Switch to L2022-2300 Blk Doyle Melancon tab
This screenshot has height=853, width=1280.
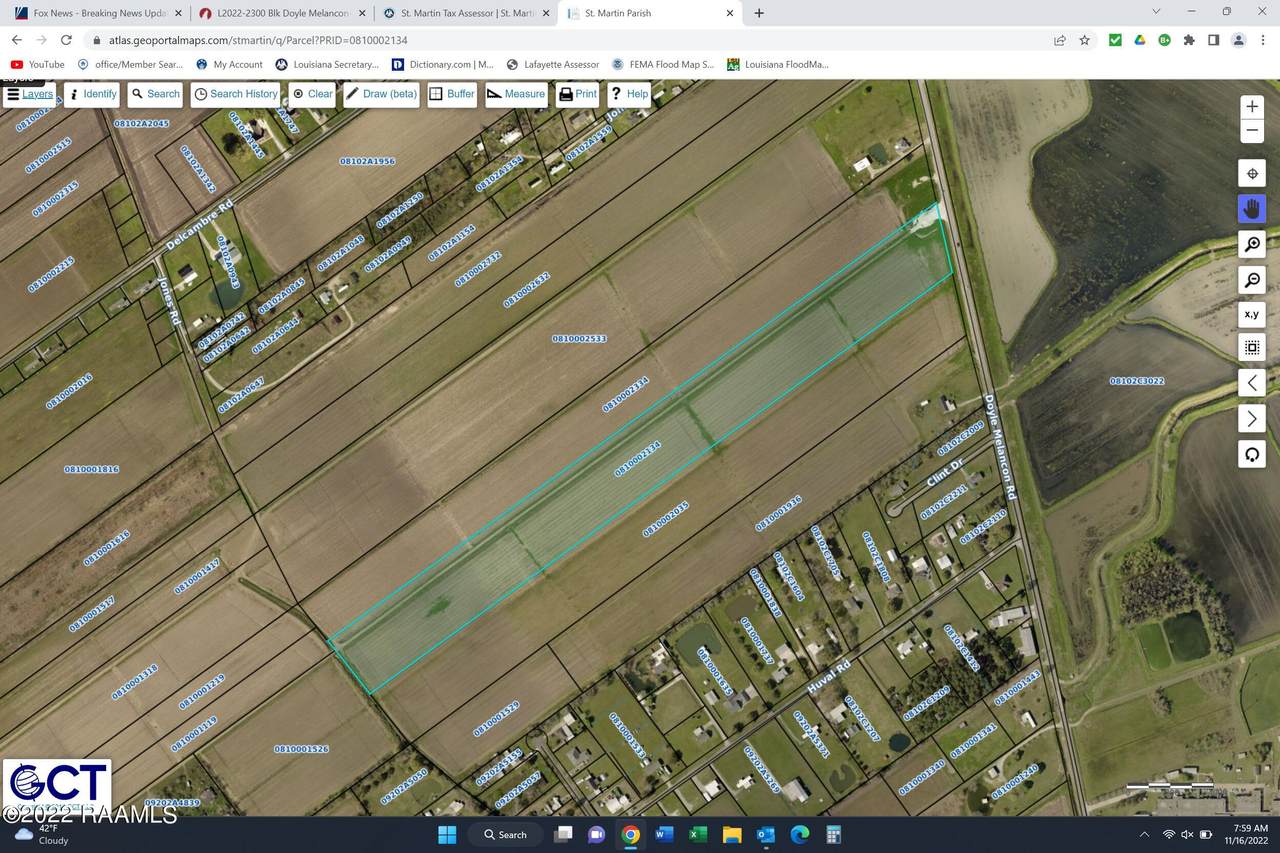[x=281, y=13]
